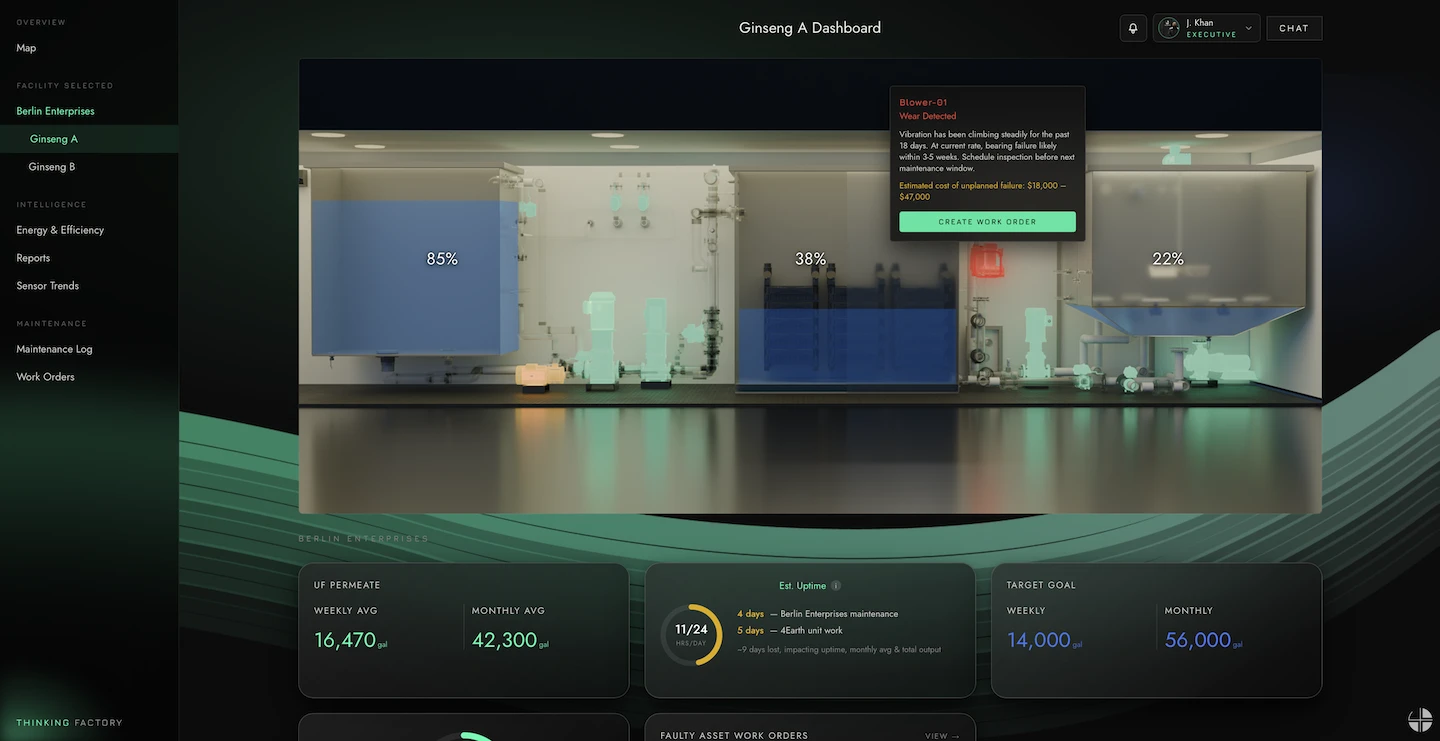Click the Thinking Factory logo text
This screenshot has width=1440, height=741.
(x=69, y=723)
